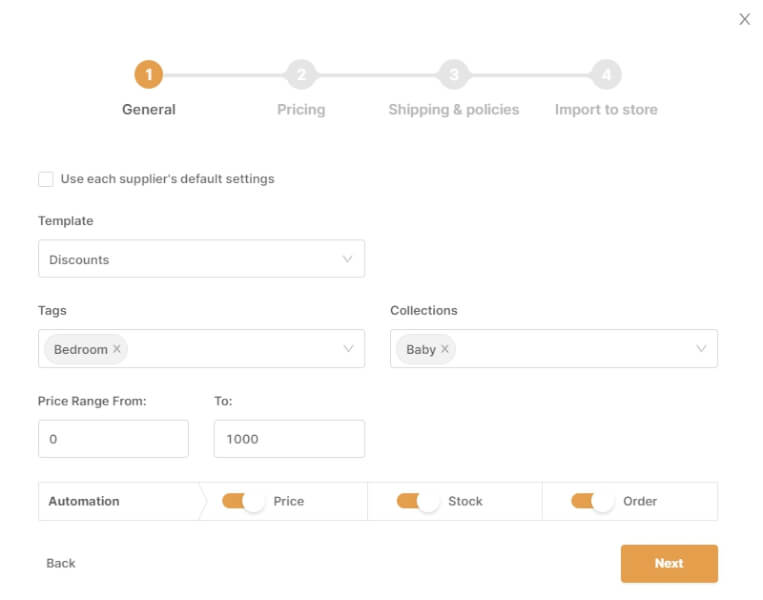The width and height of the screenshot is (763, 600).
Task: Click step 2 Pricing circle icon
Action: (301, 74)
